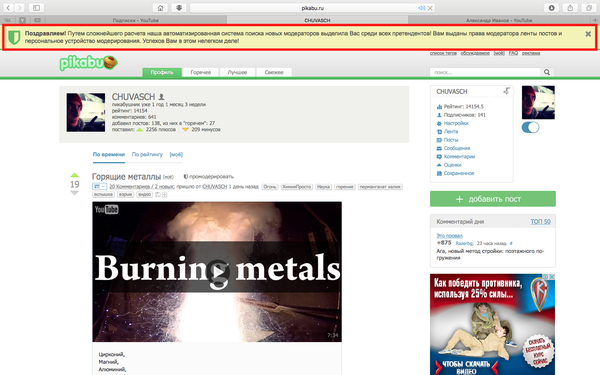Select the Наука tag
This screenshot has height=375, width=600.
[323, 187]
